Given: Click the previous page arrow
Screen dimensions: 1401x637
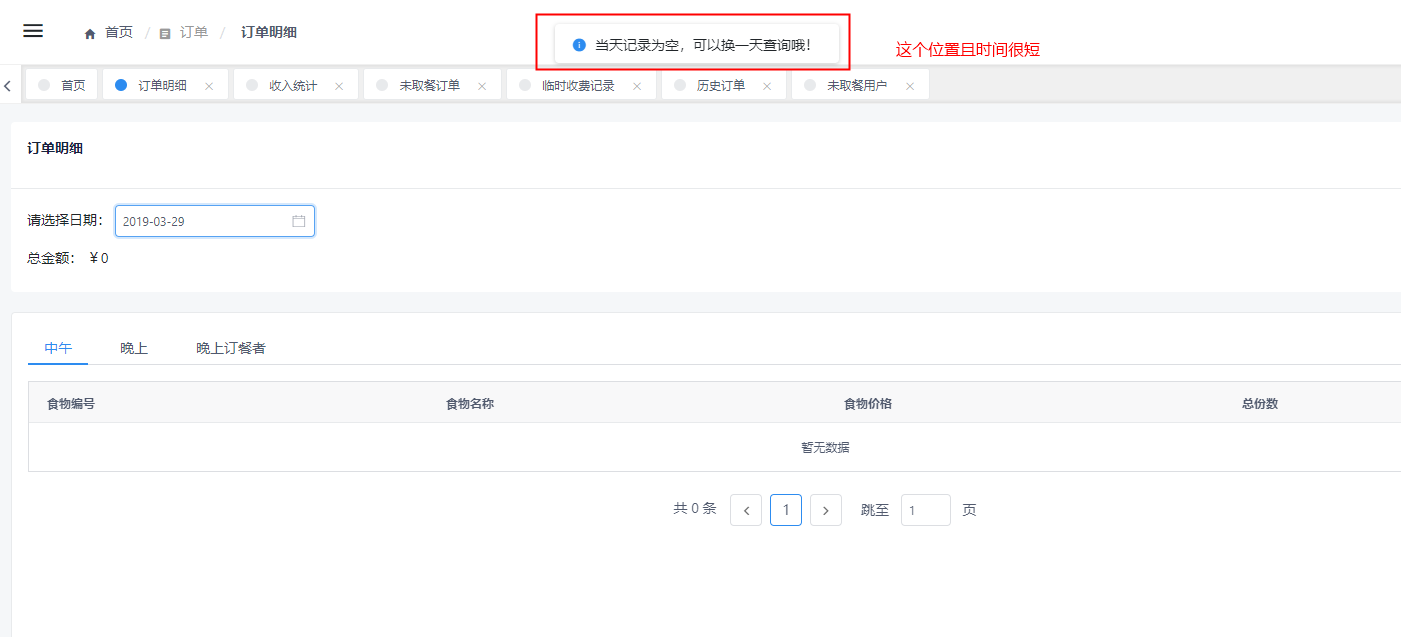Looking at the screenshot, I should [746, 509].
